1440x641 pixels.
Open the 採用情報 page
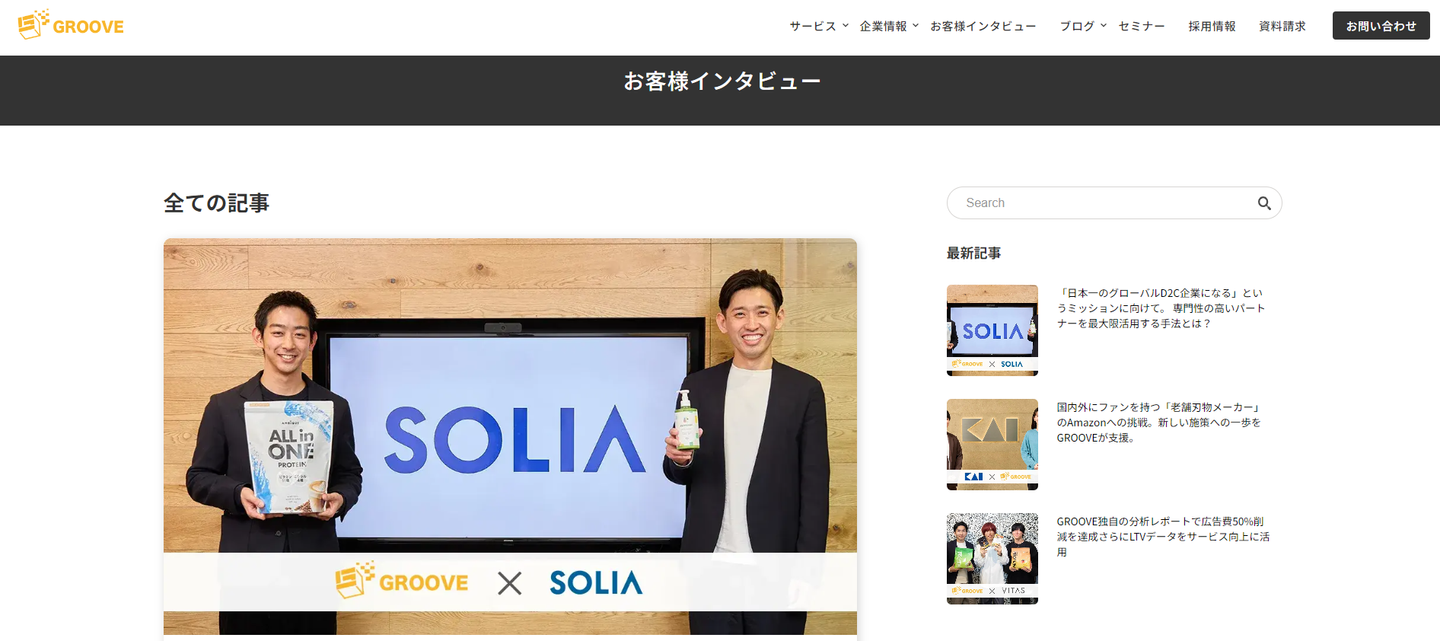point(1212,26)
